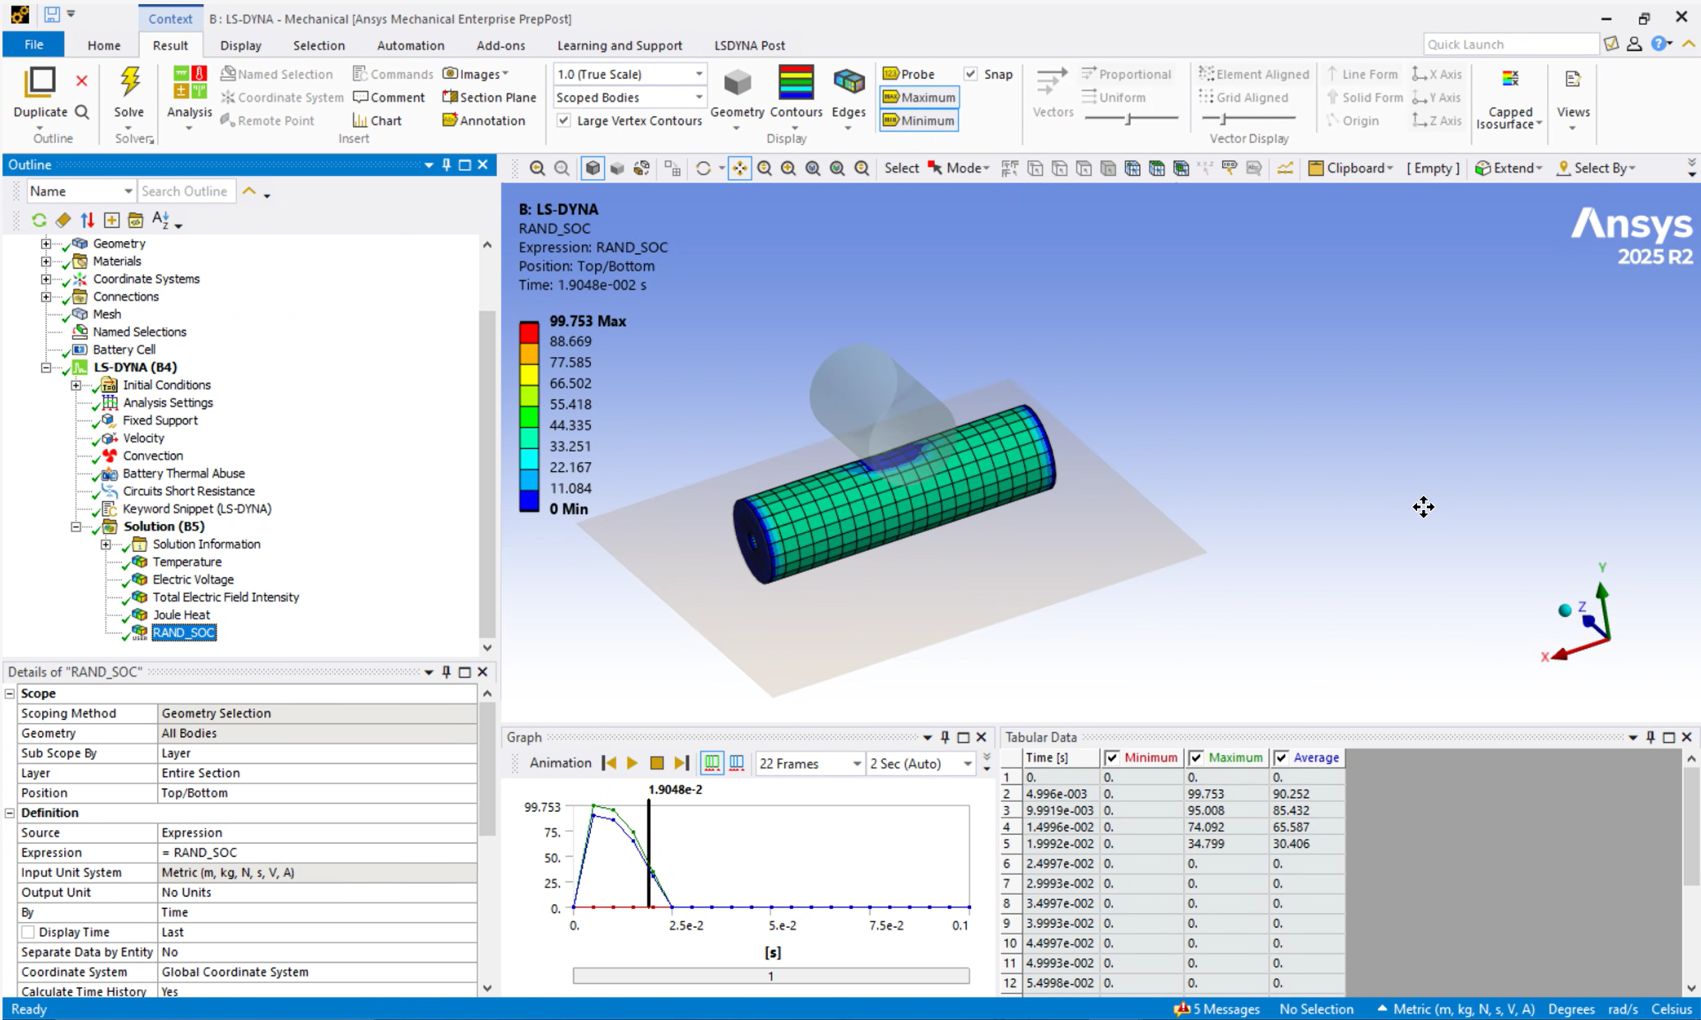The height and width of the screenshot is (1020, 1701).
Task: Open the Automation ribbon tab
Action: click(x=410, y=45)
